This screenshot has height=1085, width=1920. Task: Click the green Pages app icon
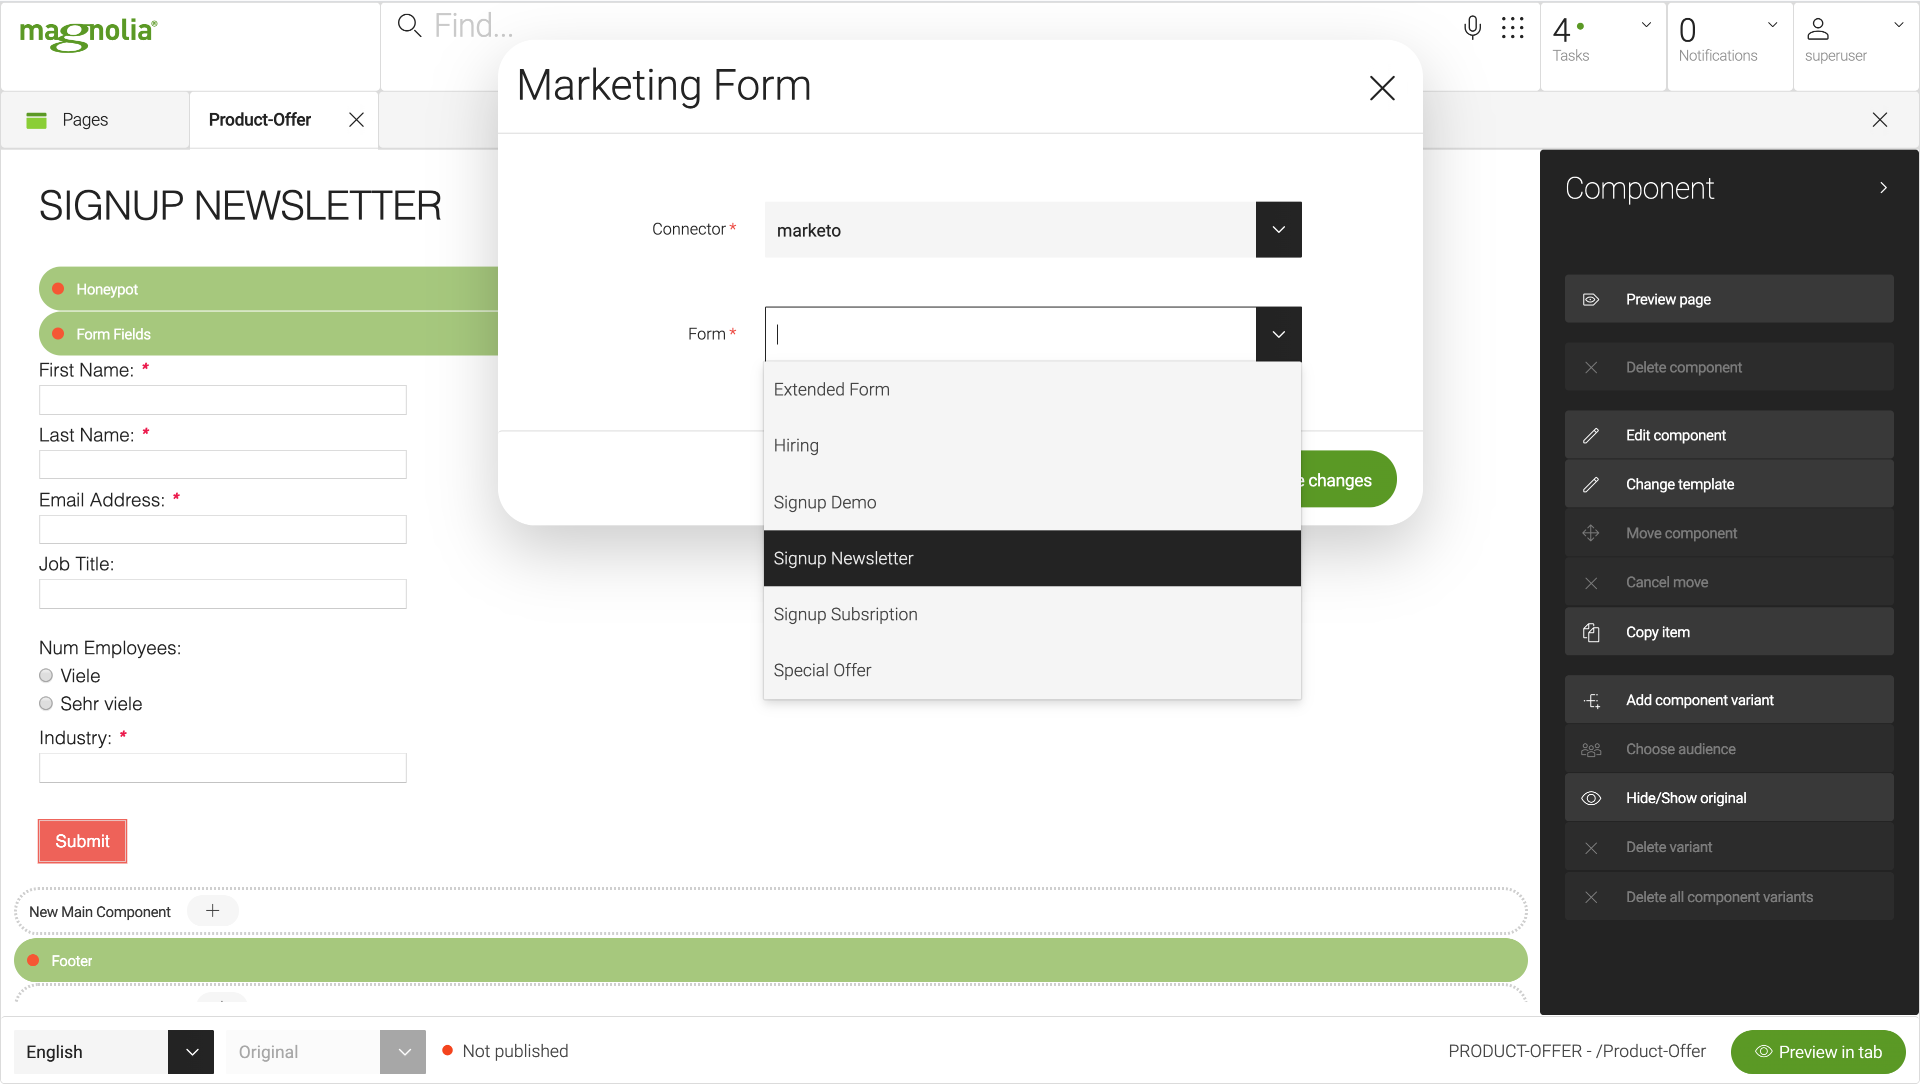point(36,119)
